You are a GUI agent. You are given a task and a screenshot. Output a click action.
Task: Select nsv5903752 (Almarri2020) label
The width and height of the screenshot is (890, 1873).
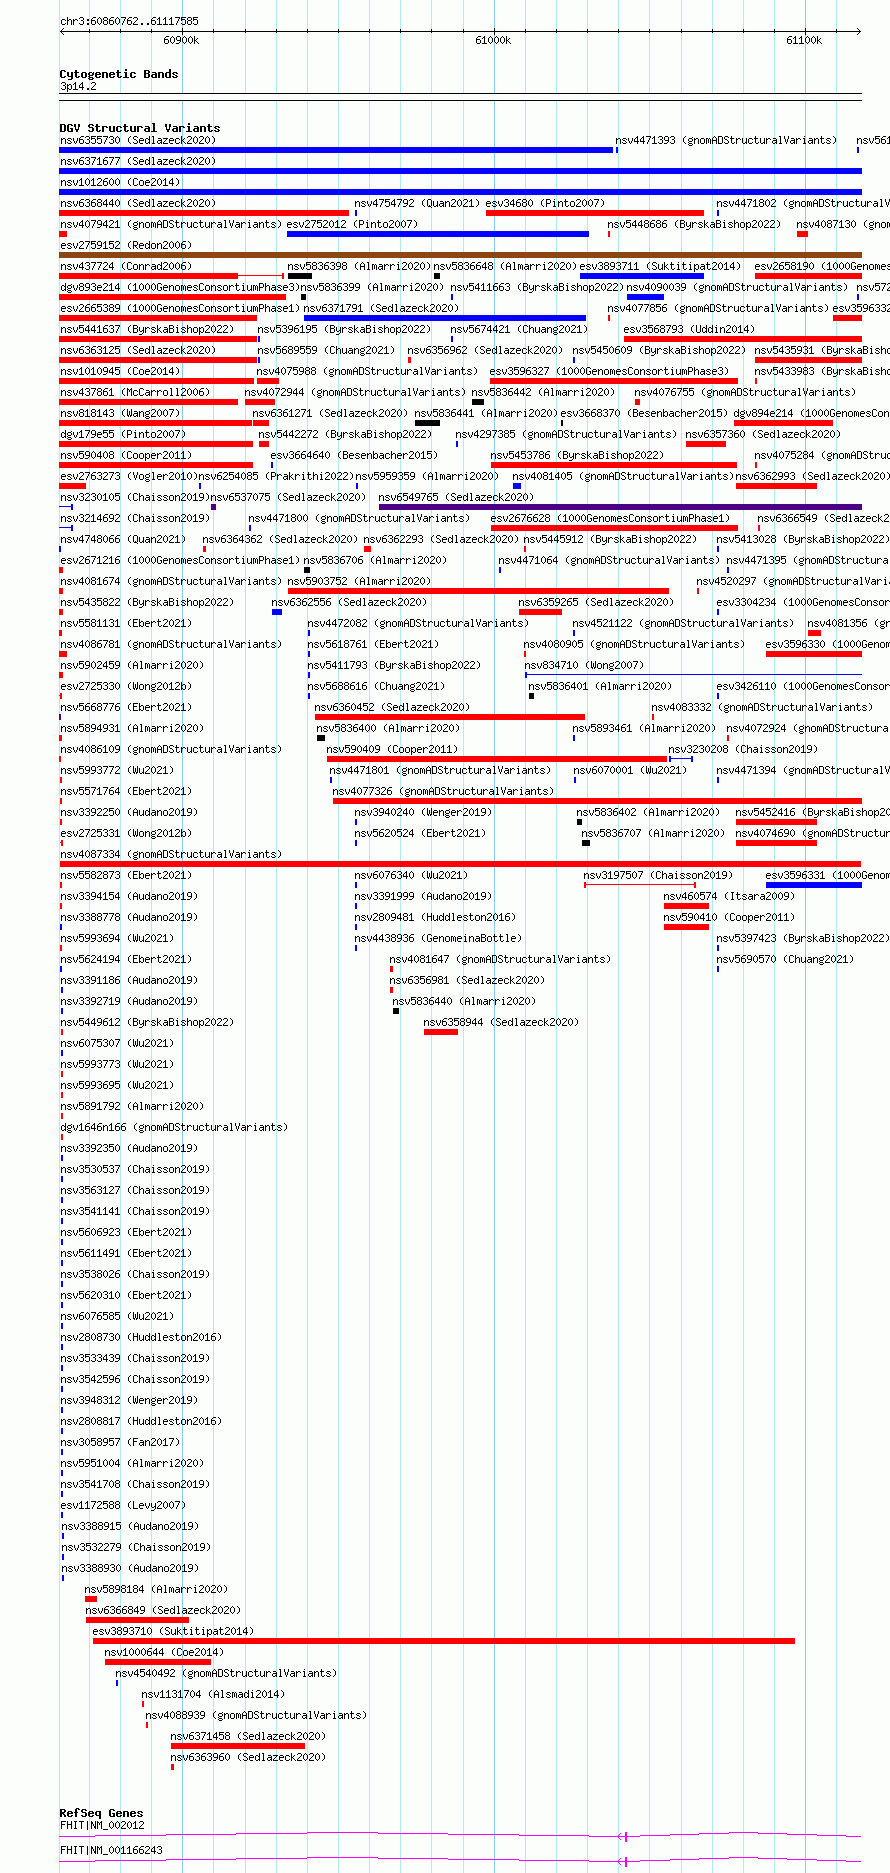360,581
